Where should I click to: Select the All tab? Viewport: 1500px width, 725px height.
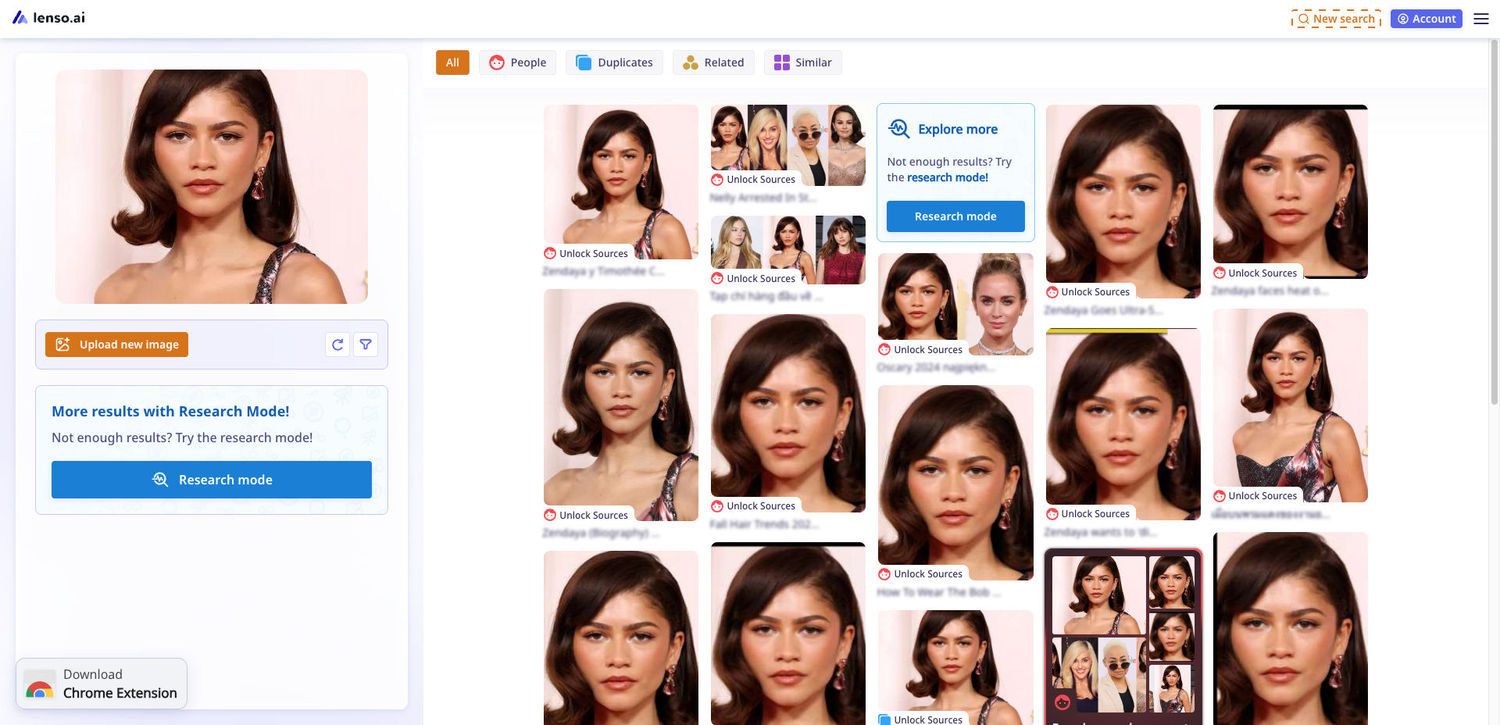click(x=452, y=62)
